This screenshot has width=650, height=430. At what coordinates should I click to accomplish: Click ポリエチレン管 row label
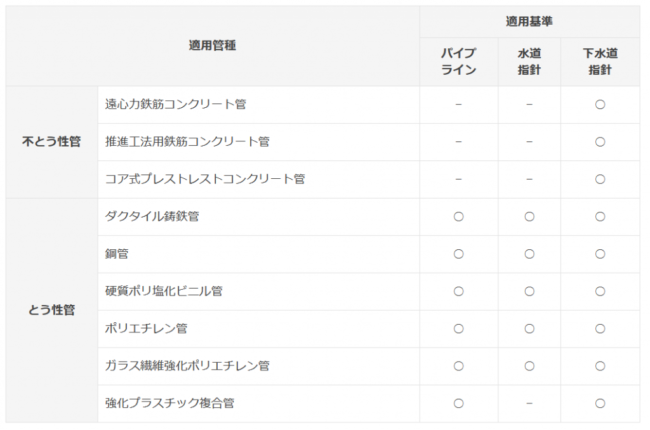coord(146,329)
